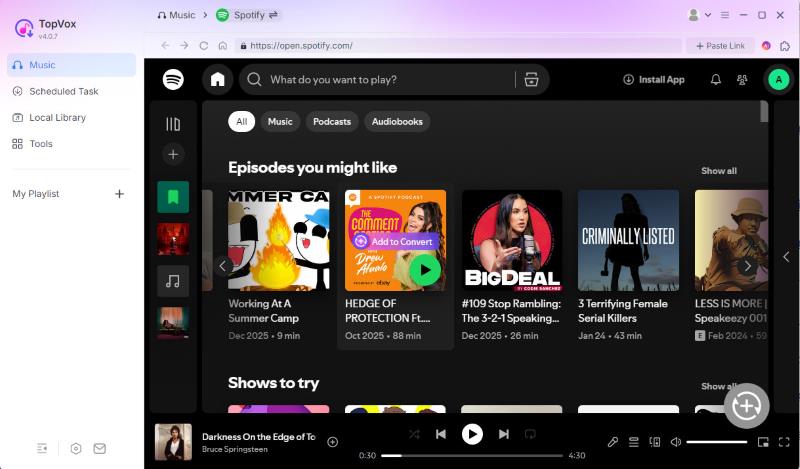Skip to next track
Viewport: 800px width, 469px height.
[504, 434]
